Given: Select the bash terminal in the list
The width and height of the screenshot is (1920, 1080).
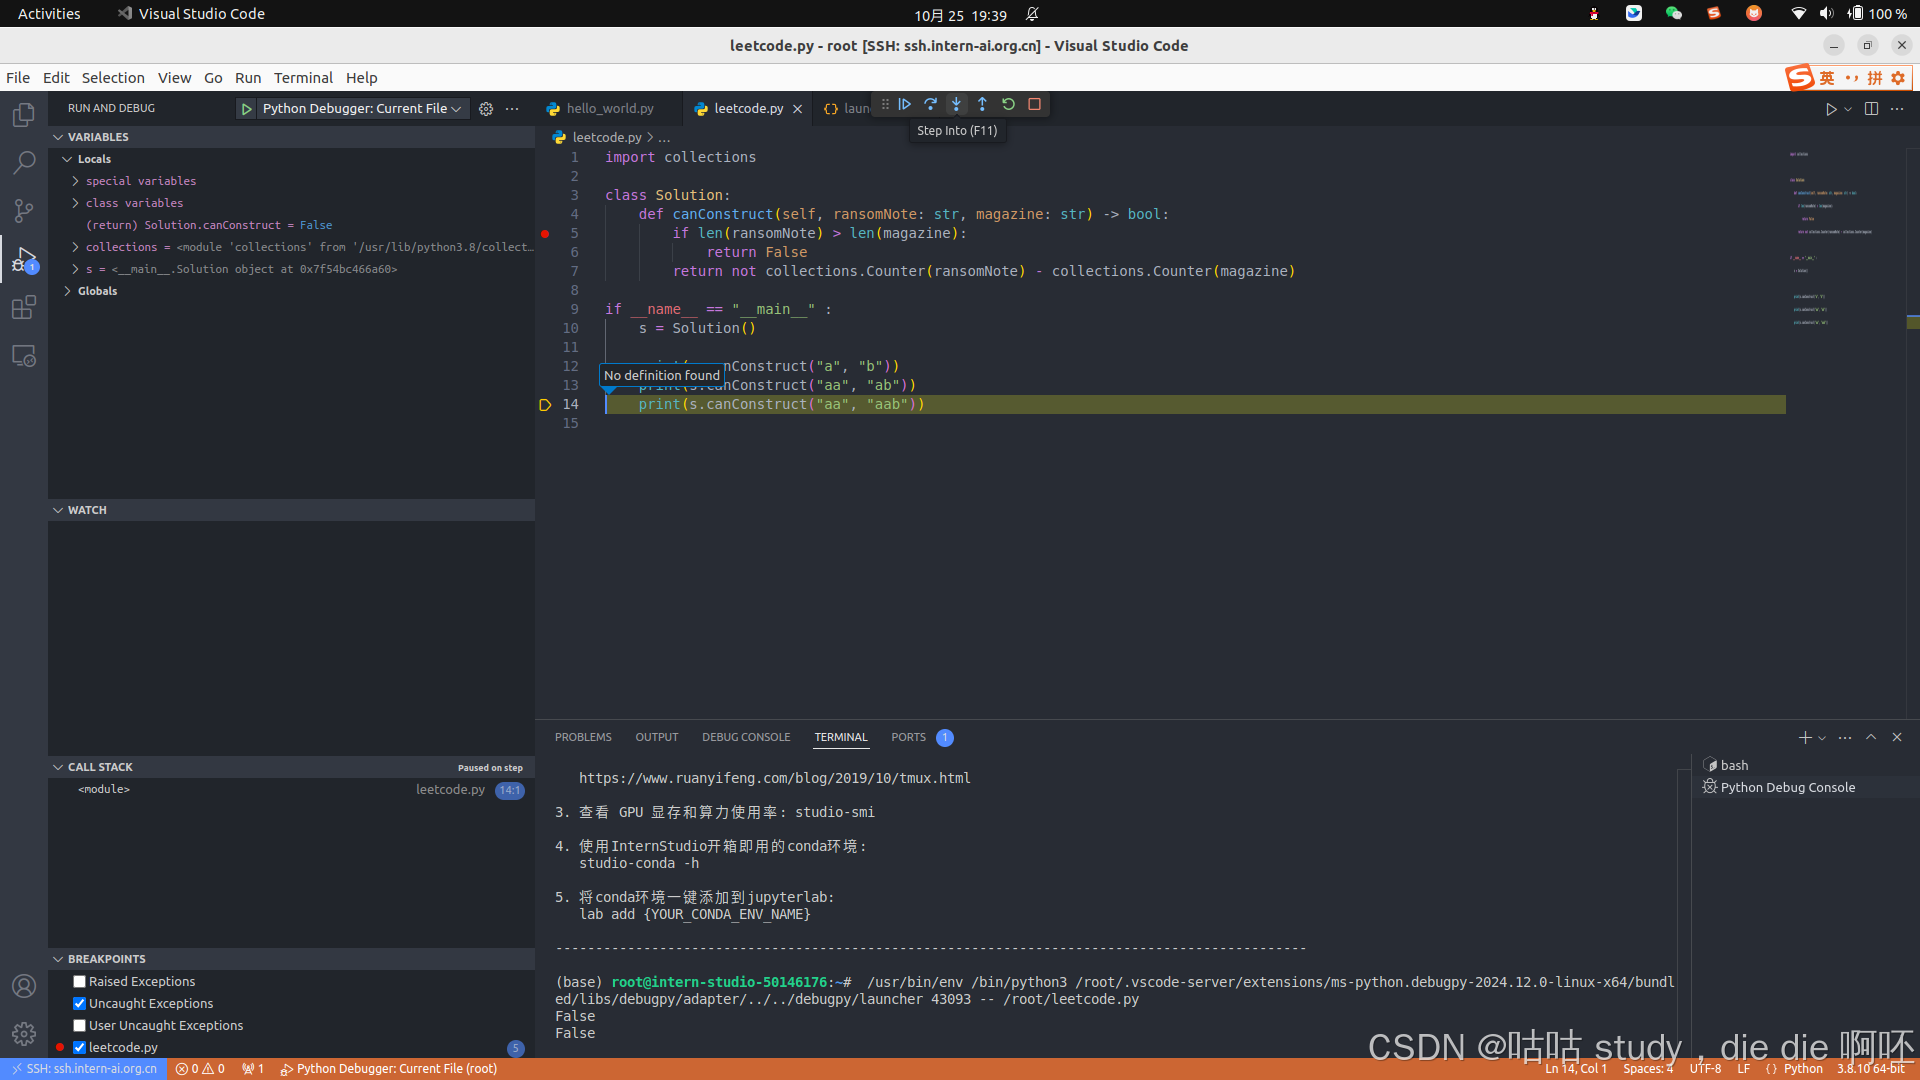Looking at the screenshot, I should pos(1734,765).
